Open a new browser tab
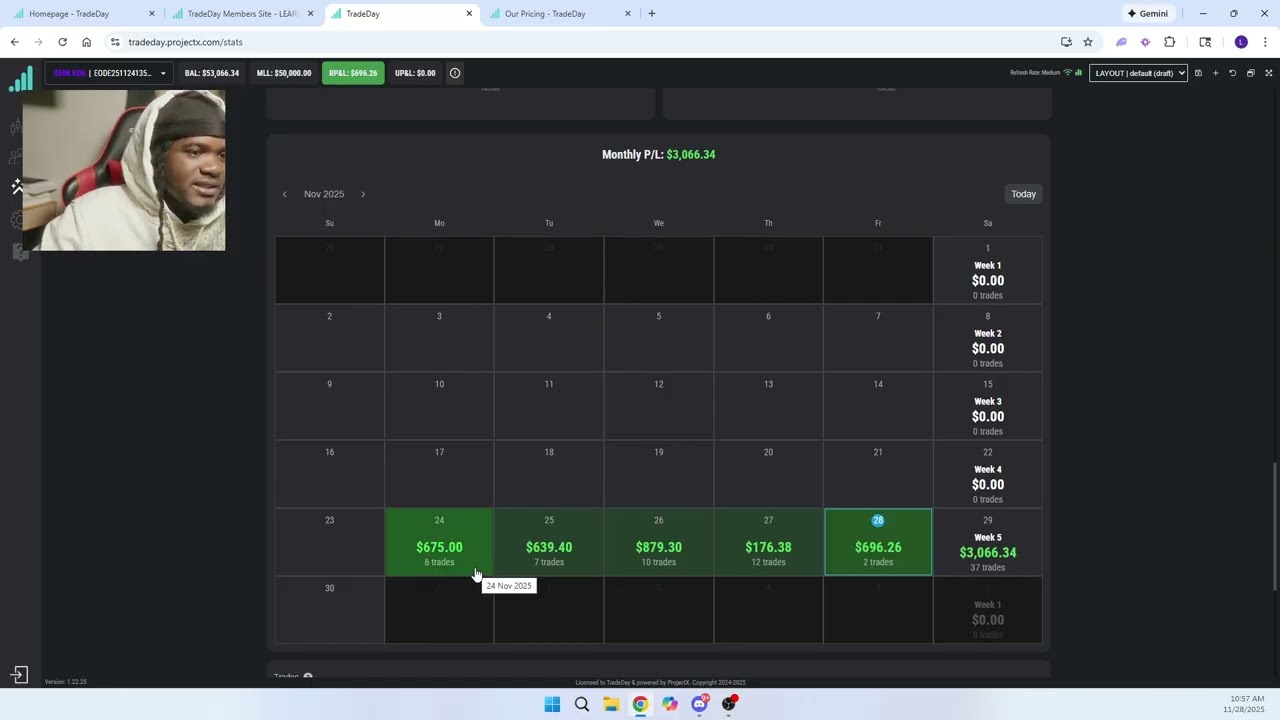 pos(652,14)
